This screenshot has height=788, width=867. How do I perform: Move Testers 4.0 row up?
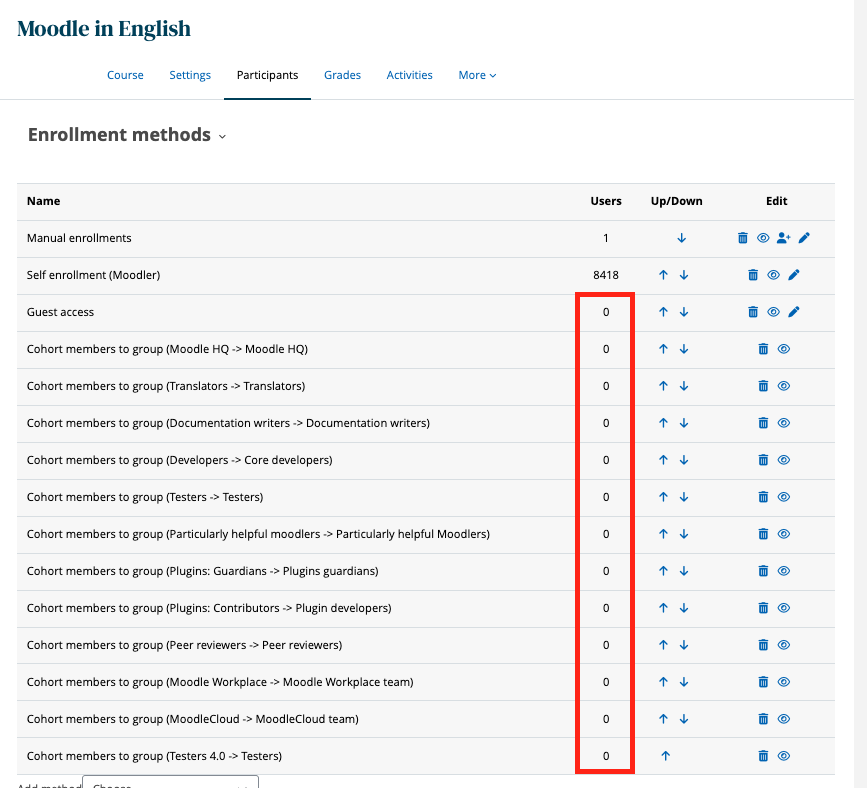click(666, 756)
